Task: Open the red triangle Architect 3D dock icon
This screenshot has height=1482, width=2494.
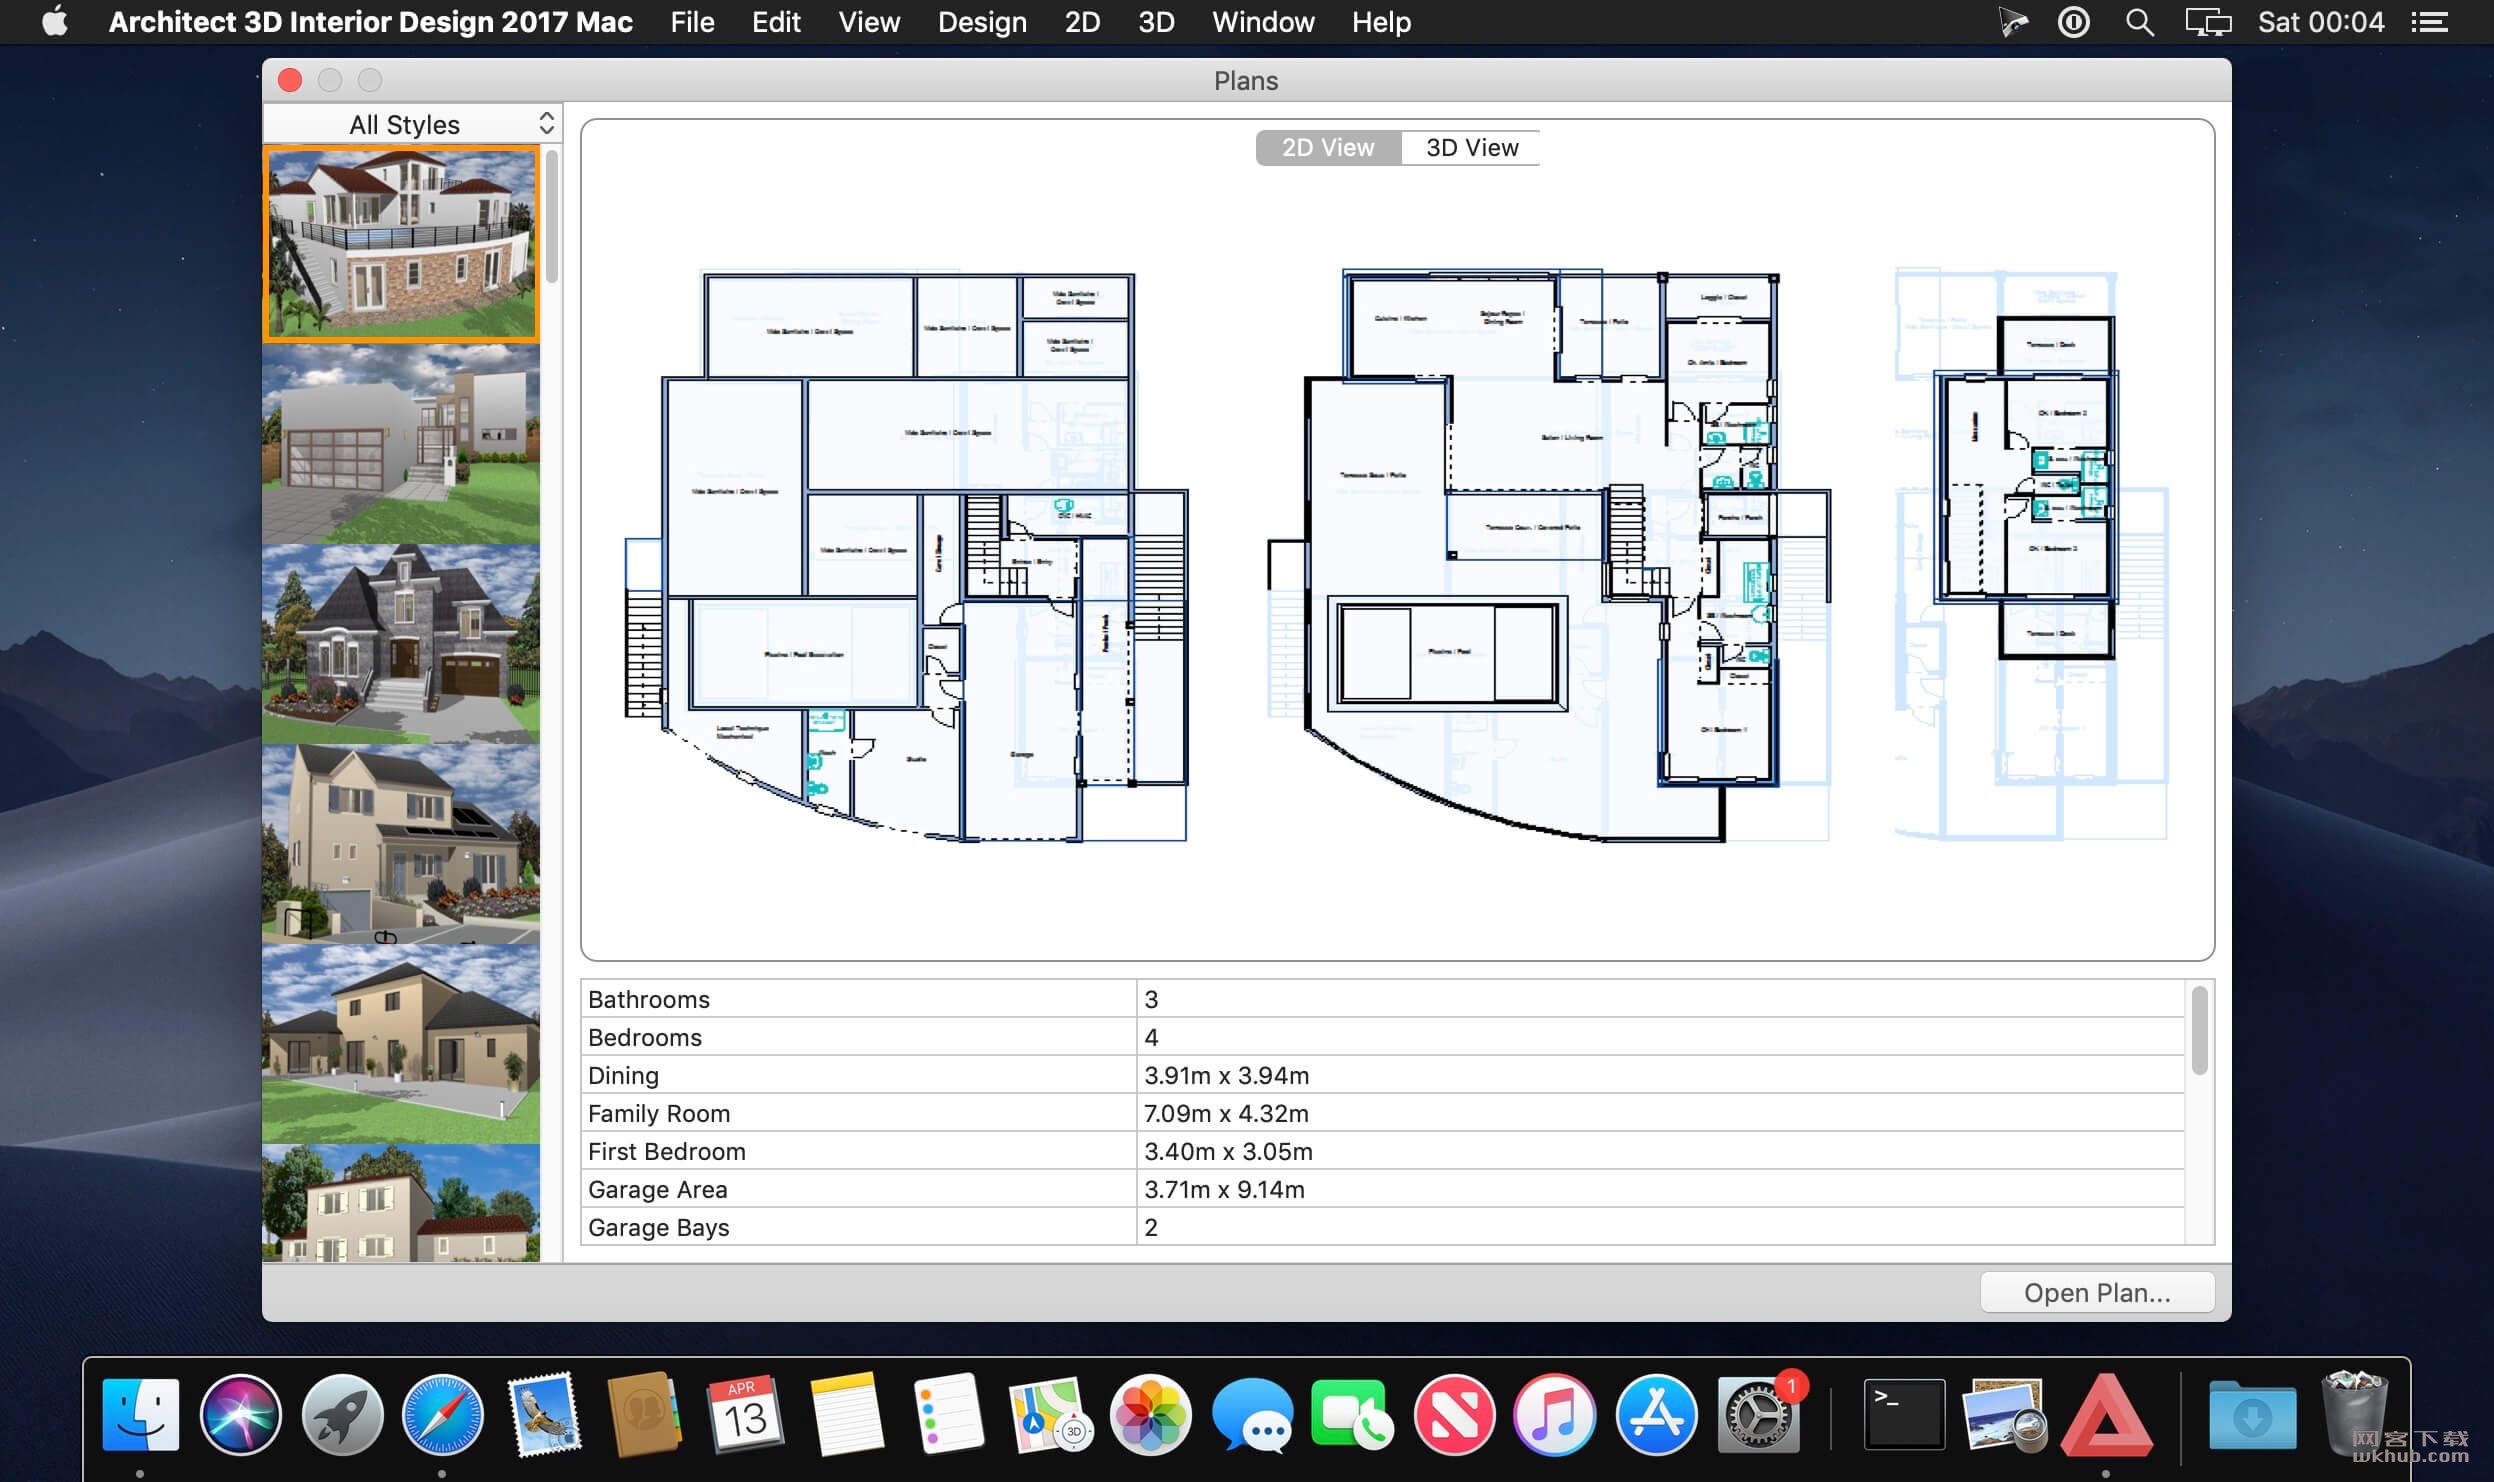Action: click(2106, 1414)
